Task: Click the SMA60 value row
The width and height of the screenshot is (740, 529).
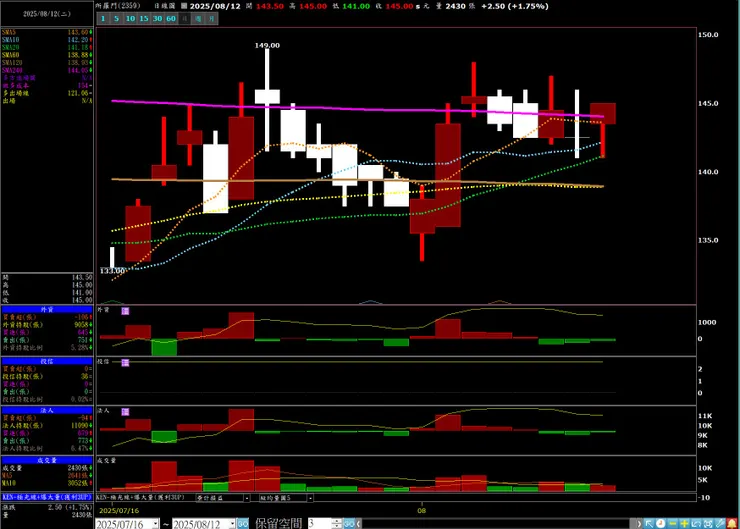Action: [x=47, y=55]
